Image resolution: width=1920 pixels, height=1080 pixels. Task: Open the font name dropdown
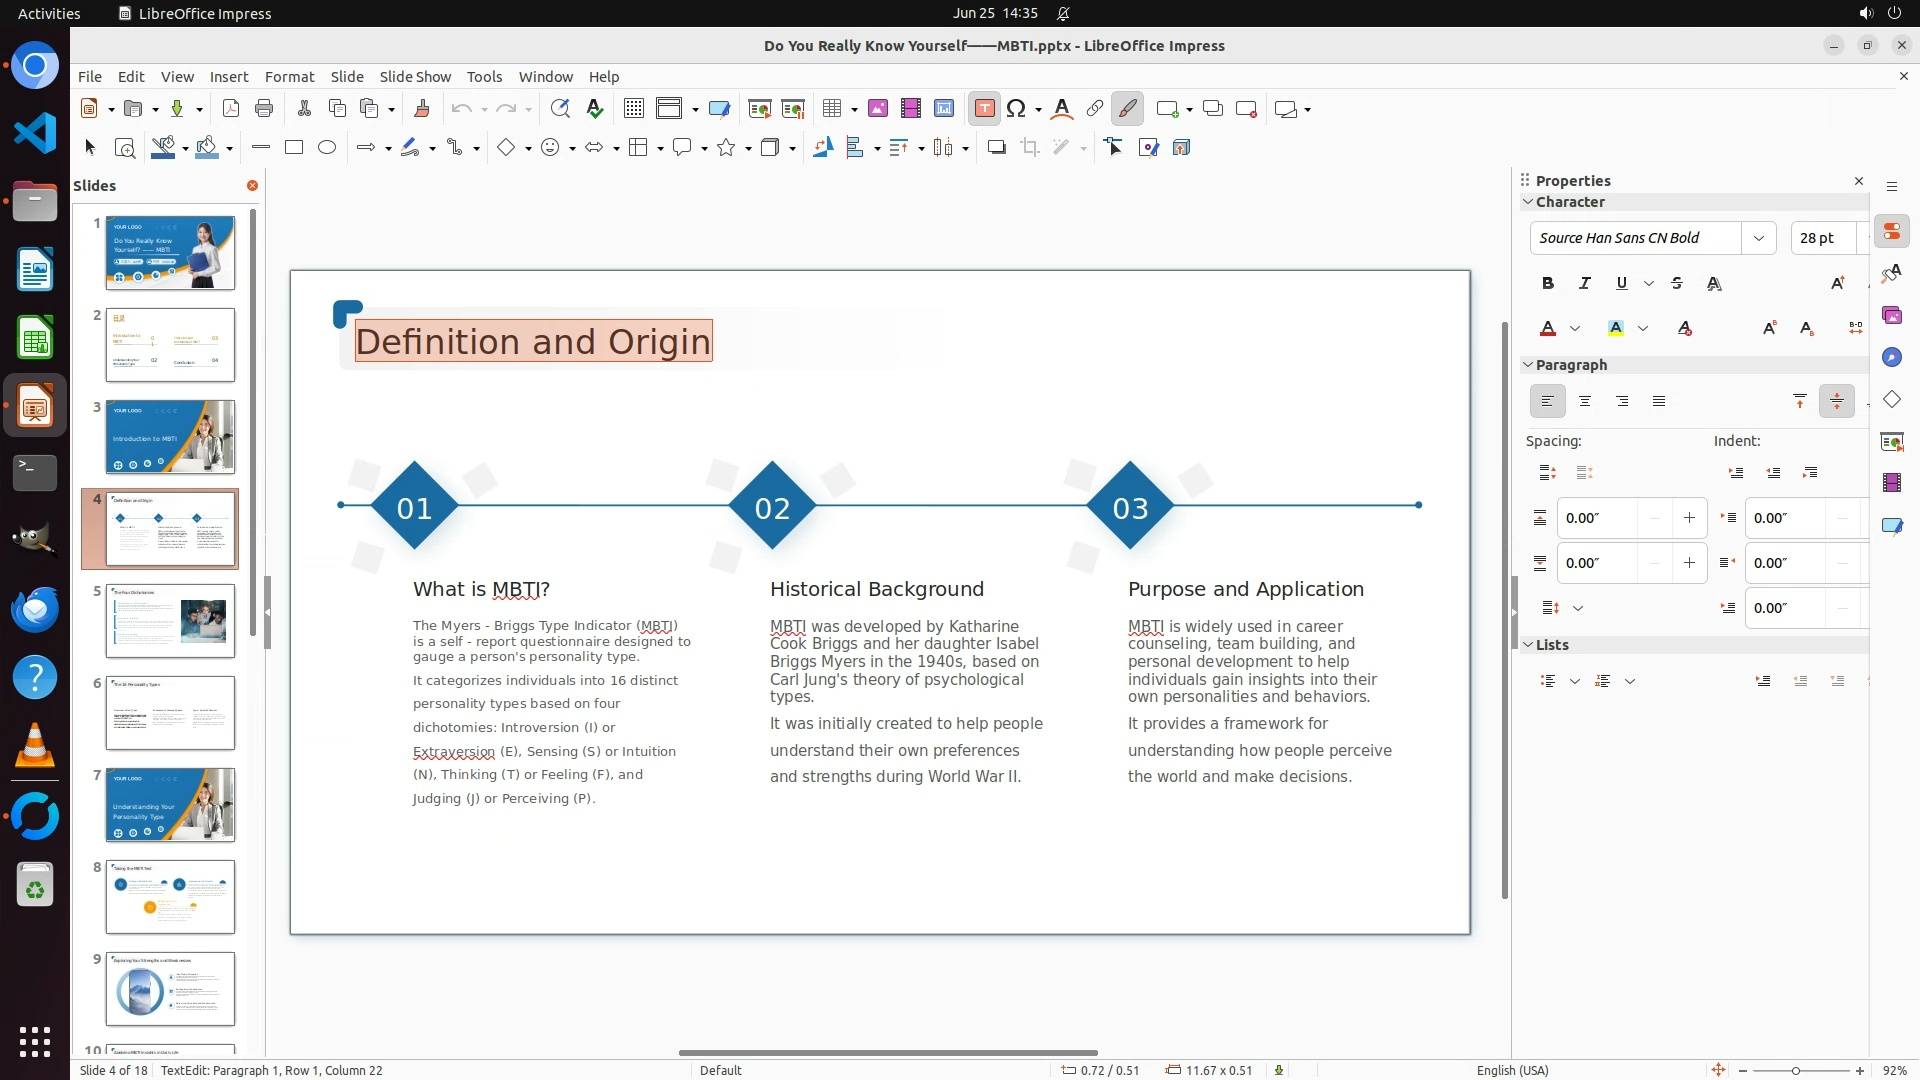click(1758, 238)
